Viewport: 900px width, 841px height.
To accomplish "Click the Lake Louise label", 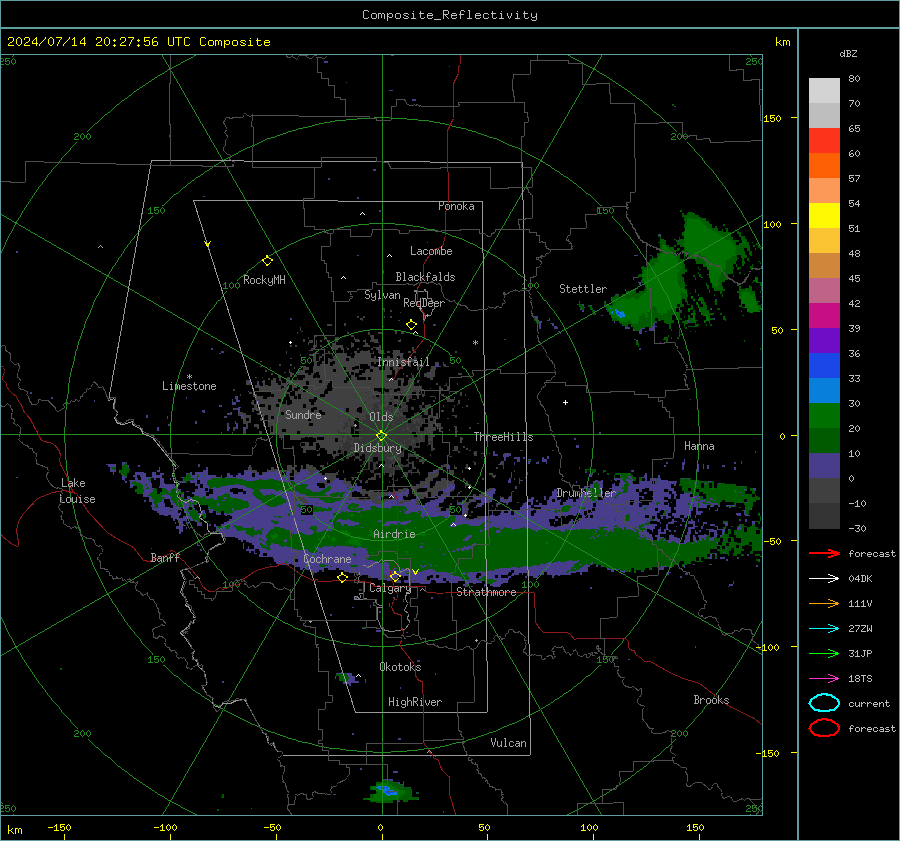I will coord(78,491).
